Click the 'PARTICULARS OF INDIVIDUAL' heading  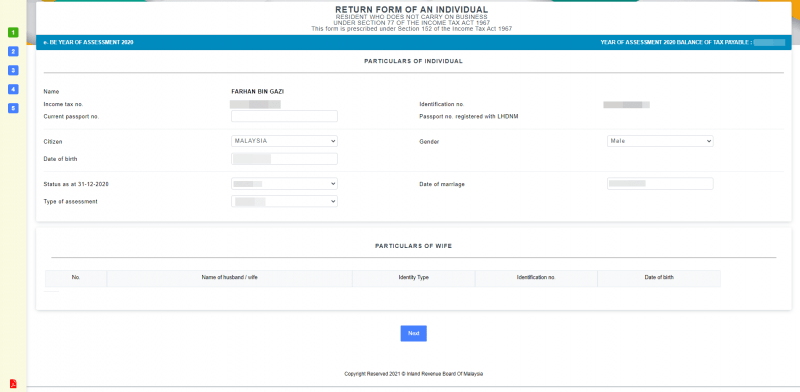click(413, 61)
